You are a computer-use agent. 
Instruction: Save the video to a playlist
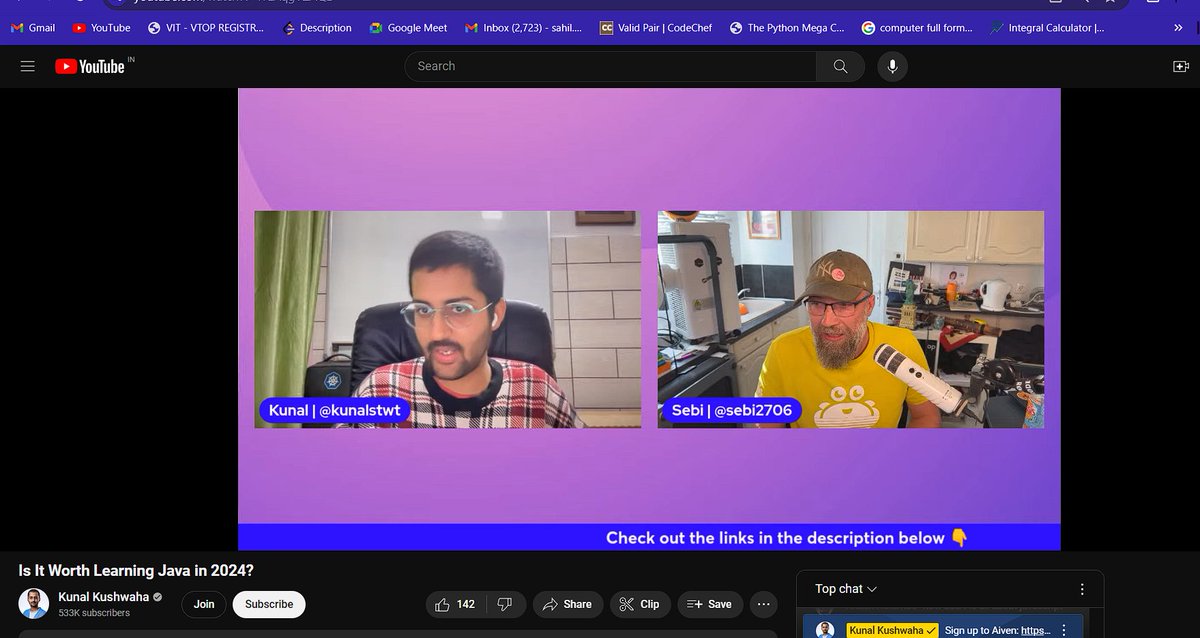tap(709, 604)
